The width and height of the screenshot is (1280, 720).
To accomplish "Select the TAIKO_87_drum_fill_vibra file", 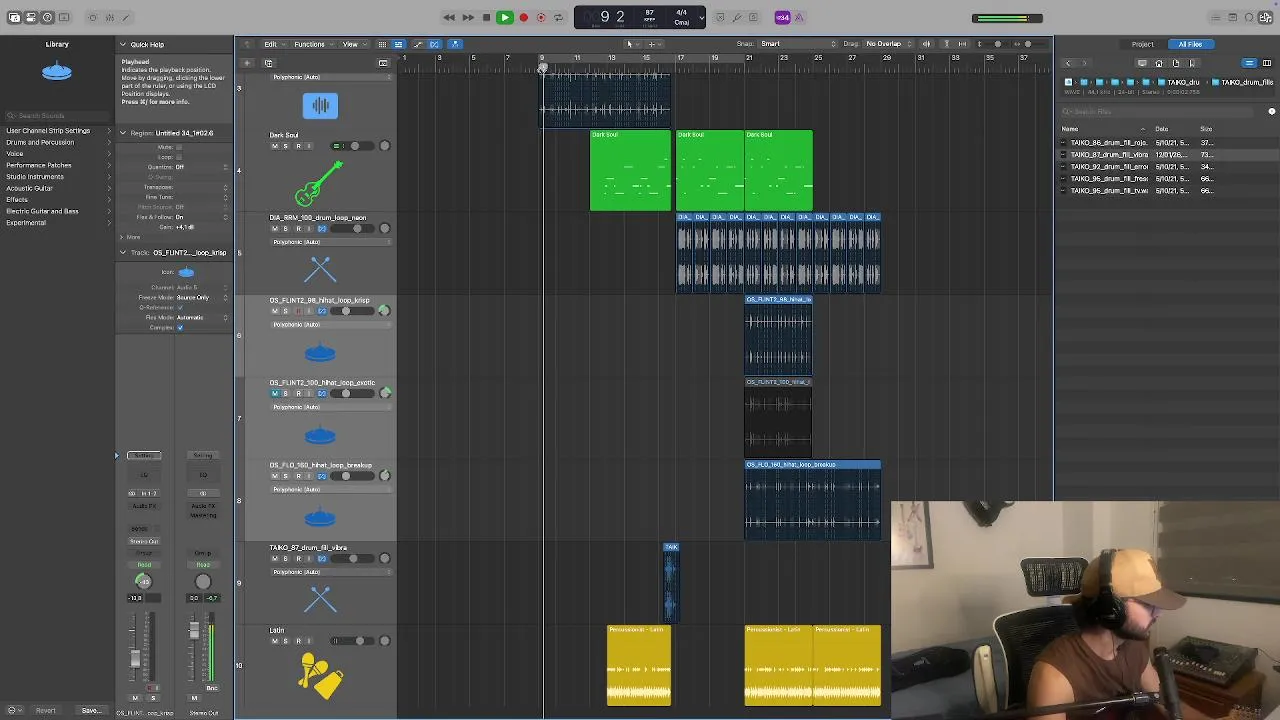I will [1108, 155].
